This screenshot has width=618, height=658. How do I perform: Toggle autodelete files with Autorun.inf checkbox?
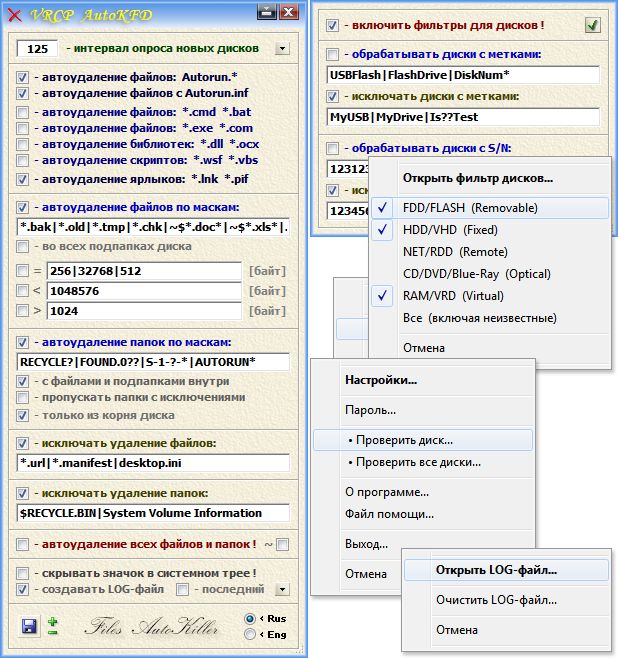pos(23,93)
